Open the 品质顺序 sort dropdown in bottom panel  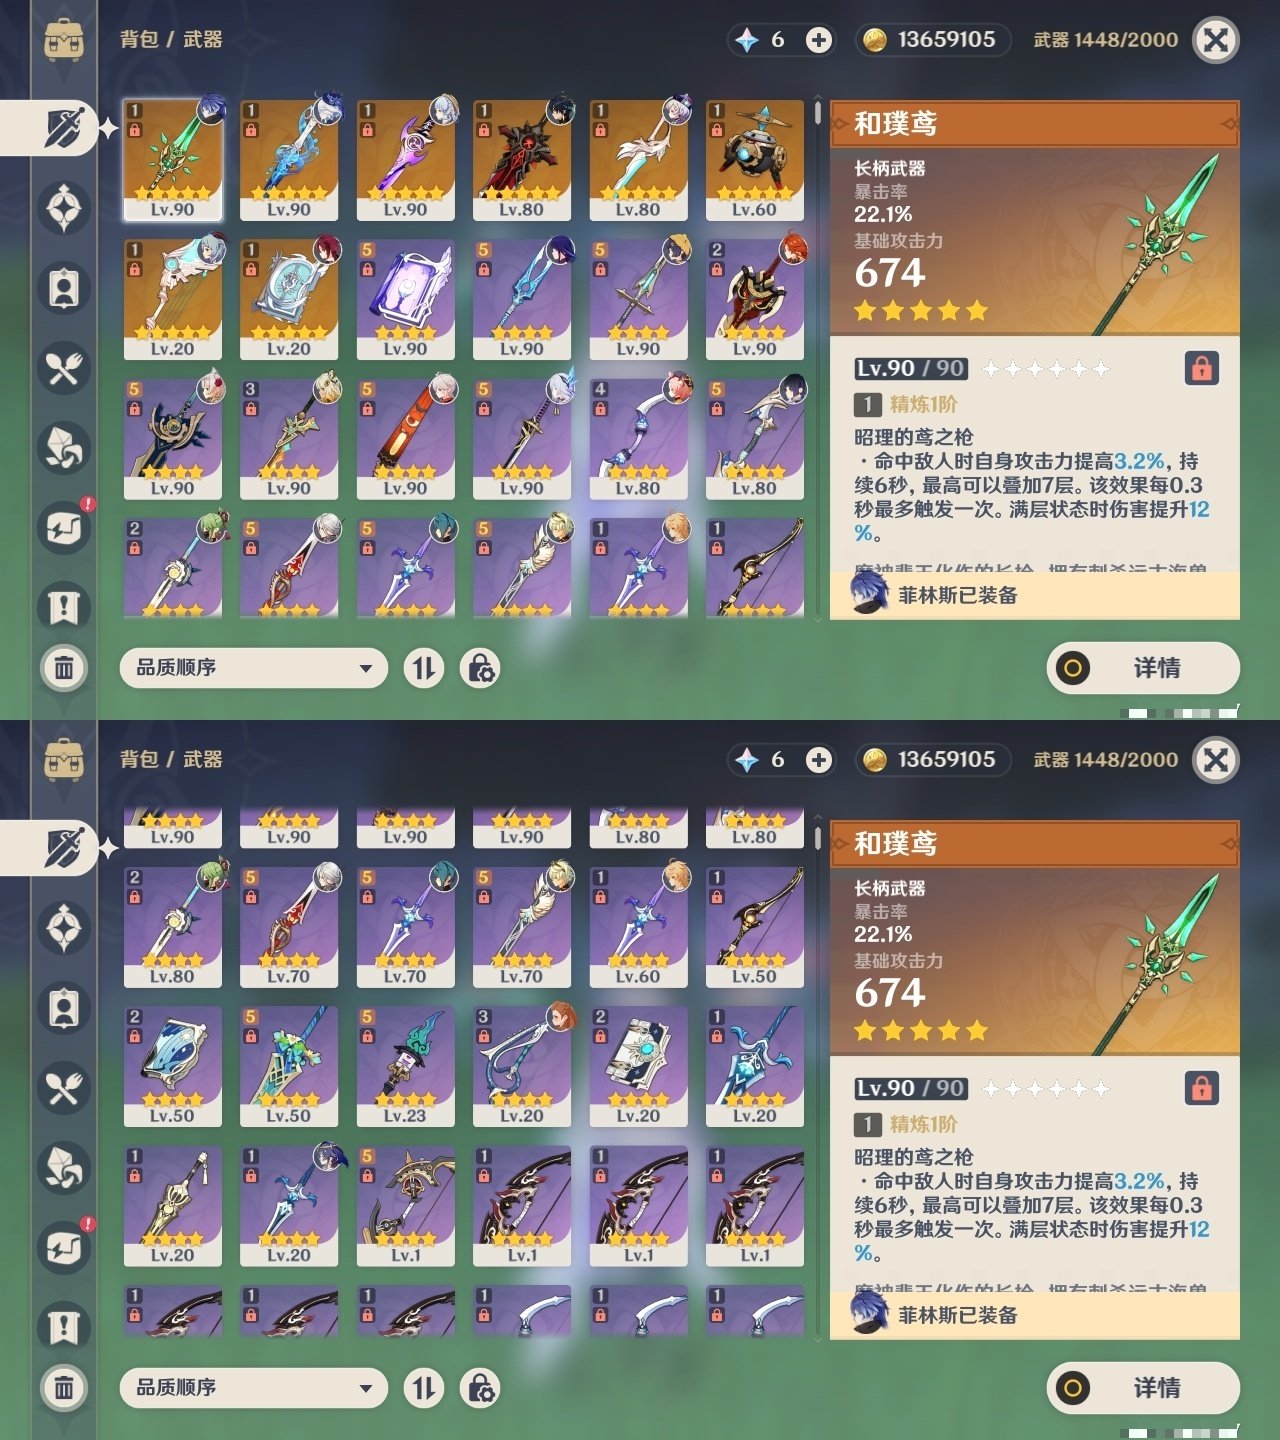(x=254, y=1388)
